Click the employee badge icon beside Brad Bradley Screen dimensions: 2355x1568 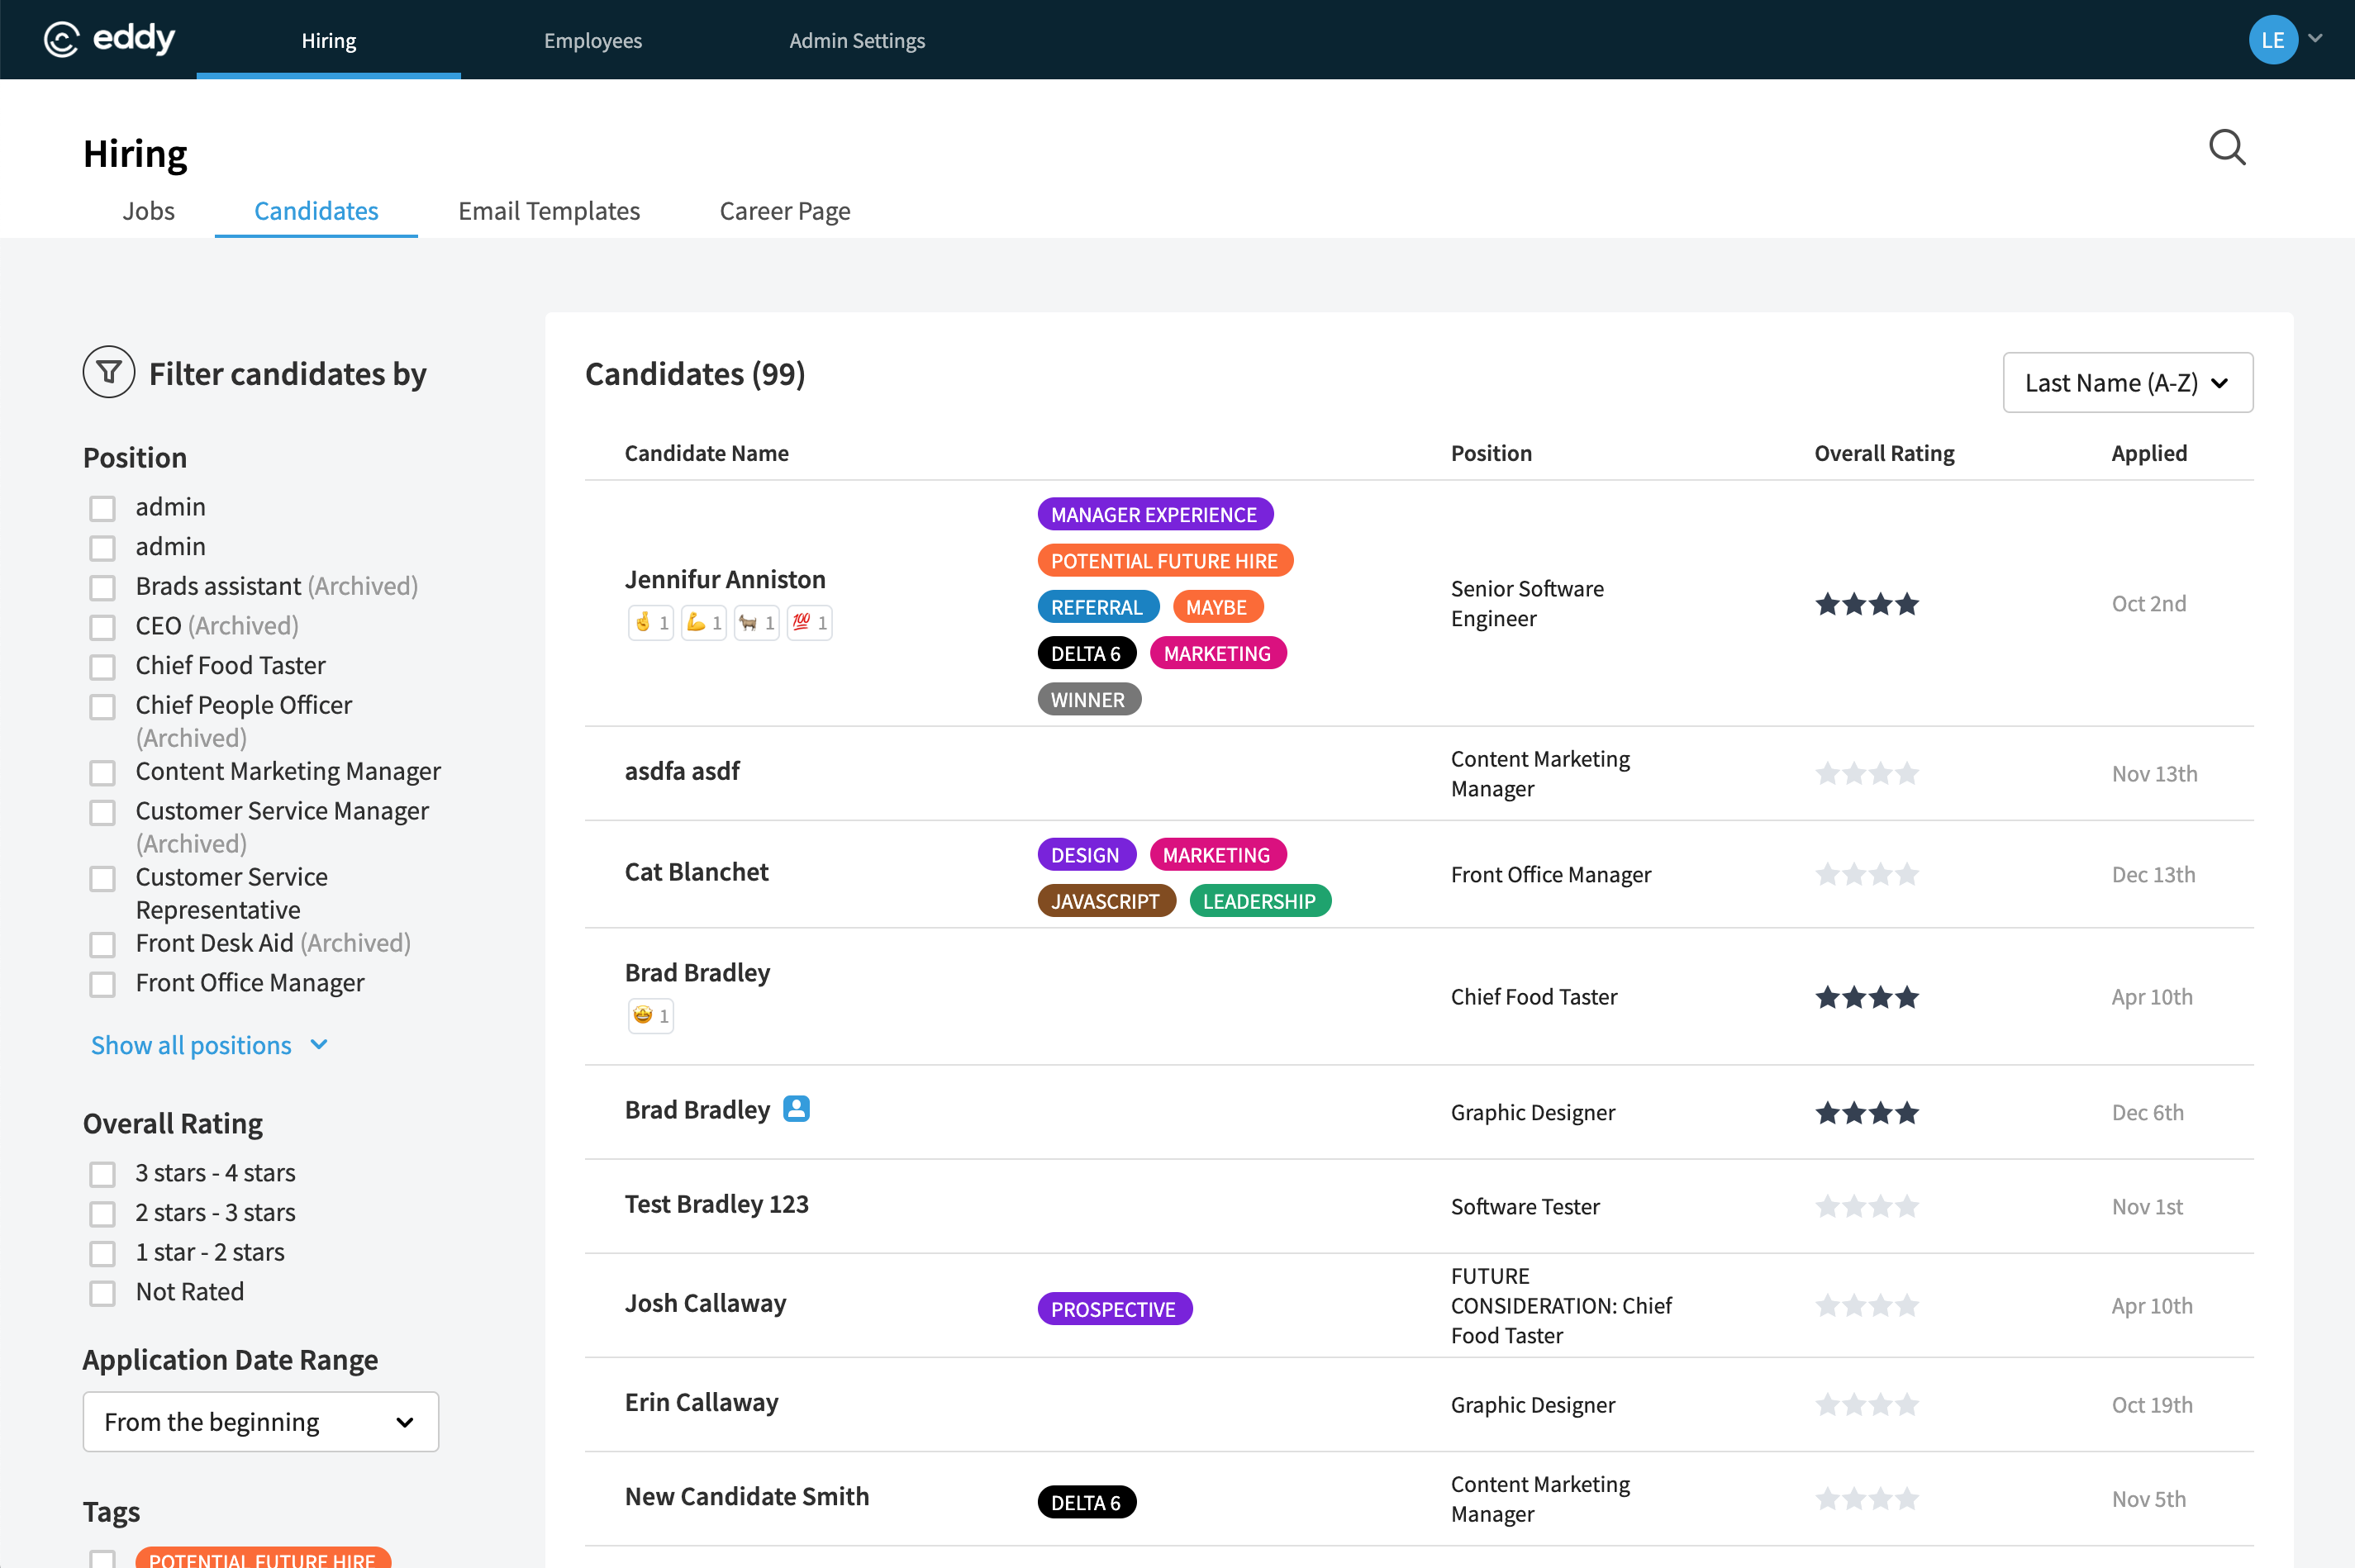[796, 1108]
